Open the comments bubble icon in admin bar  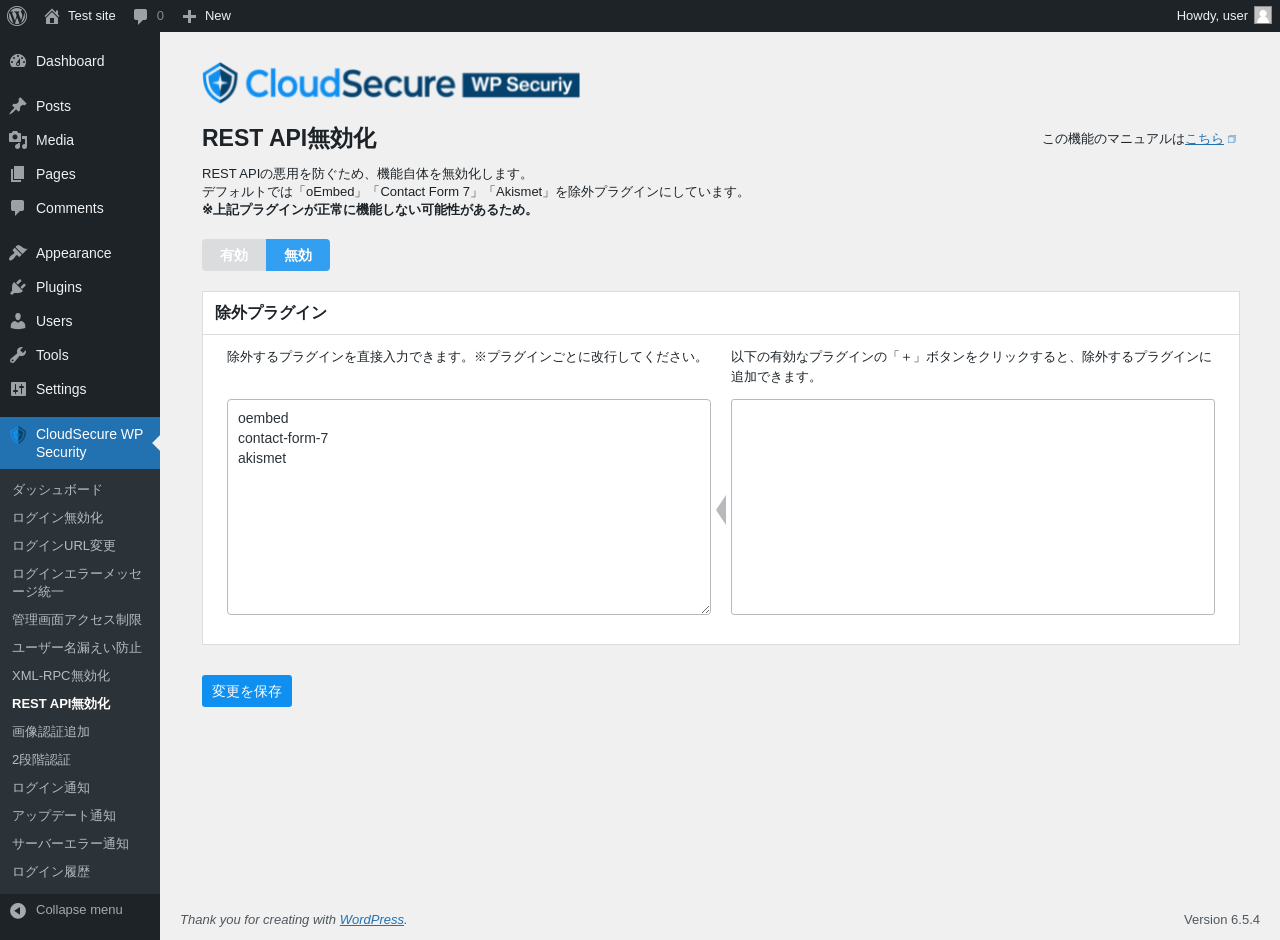tap(141, 16)
